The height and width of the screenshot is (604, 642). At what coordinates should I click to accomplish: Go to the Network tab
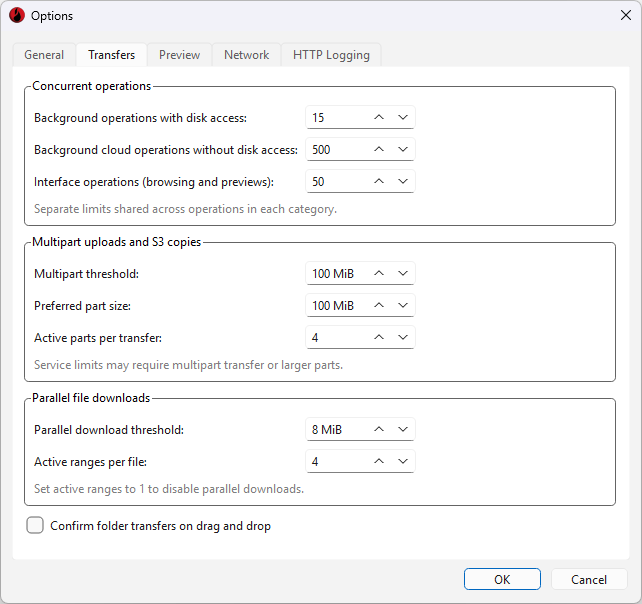[246, 55]
